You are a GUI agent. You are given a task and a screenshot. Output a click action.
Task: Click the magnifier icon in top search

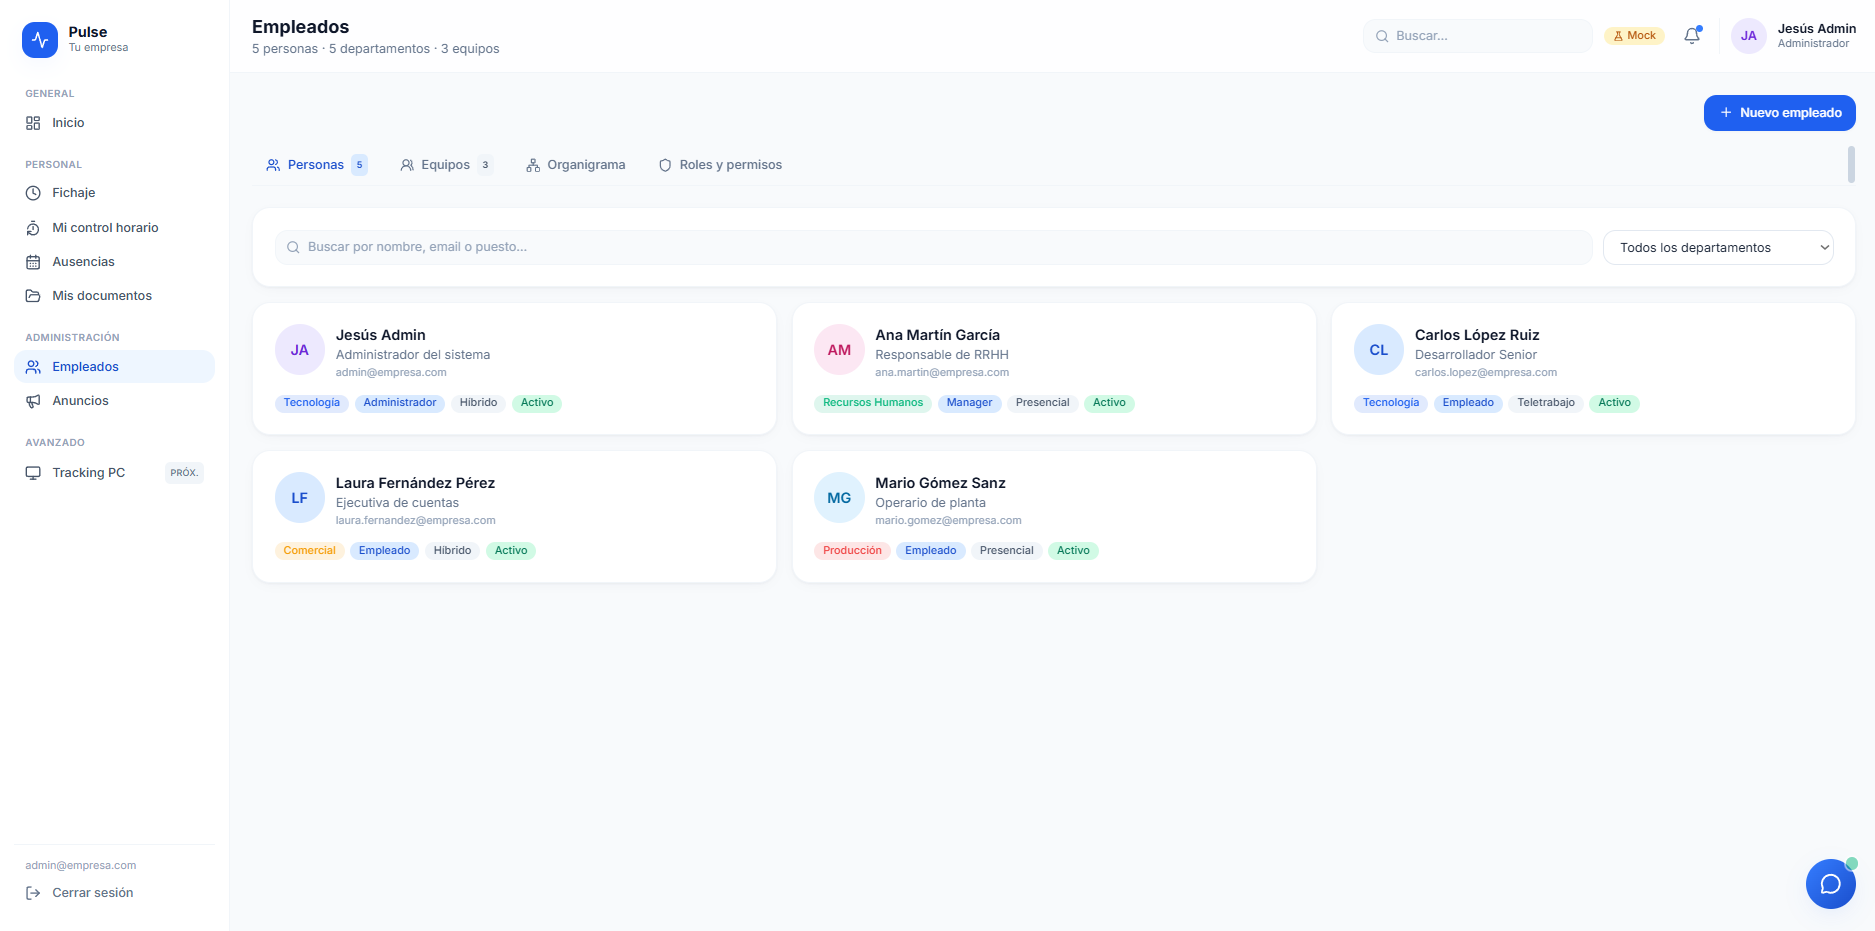1382,36
